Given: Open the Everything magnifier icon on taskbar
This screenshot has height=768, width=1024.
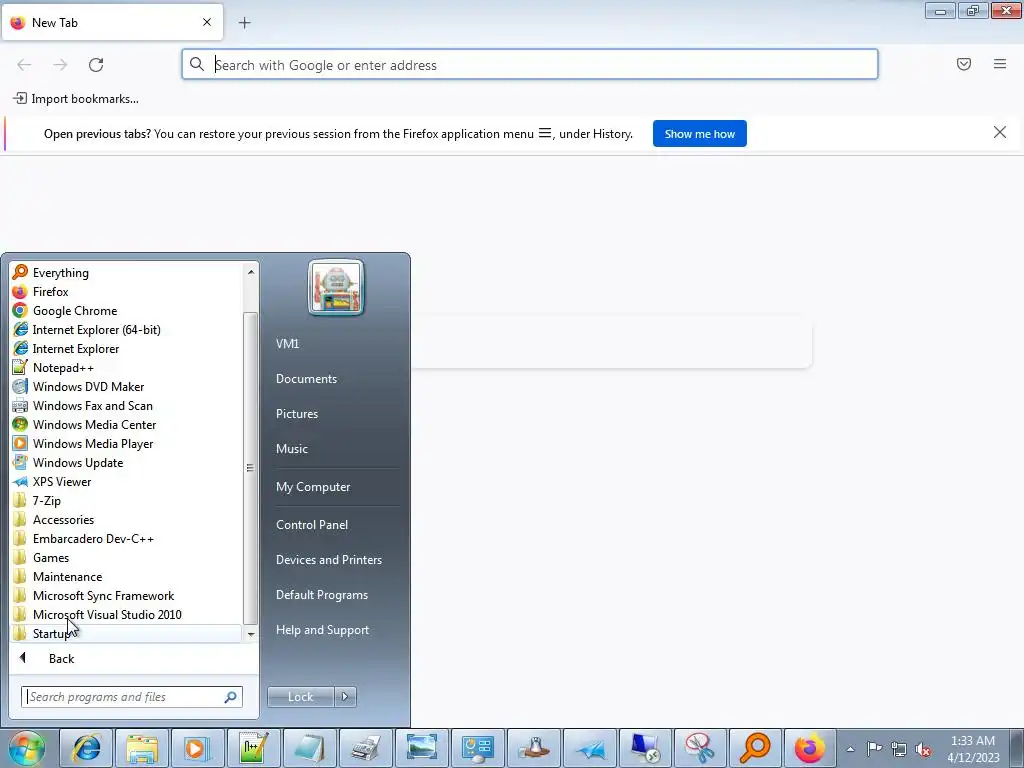Looking at the screenshot, I should pyautogui.click(x=756, y=748).
